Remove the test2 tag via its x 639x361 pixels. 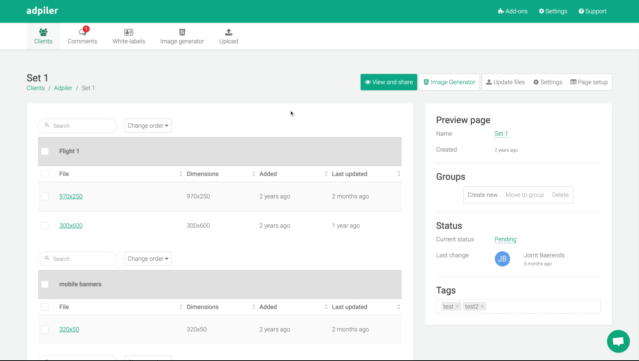(482, 306)
